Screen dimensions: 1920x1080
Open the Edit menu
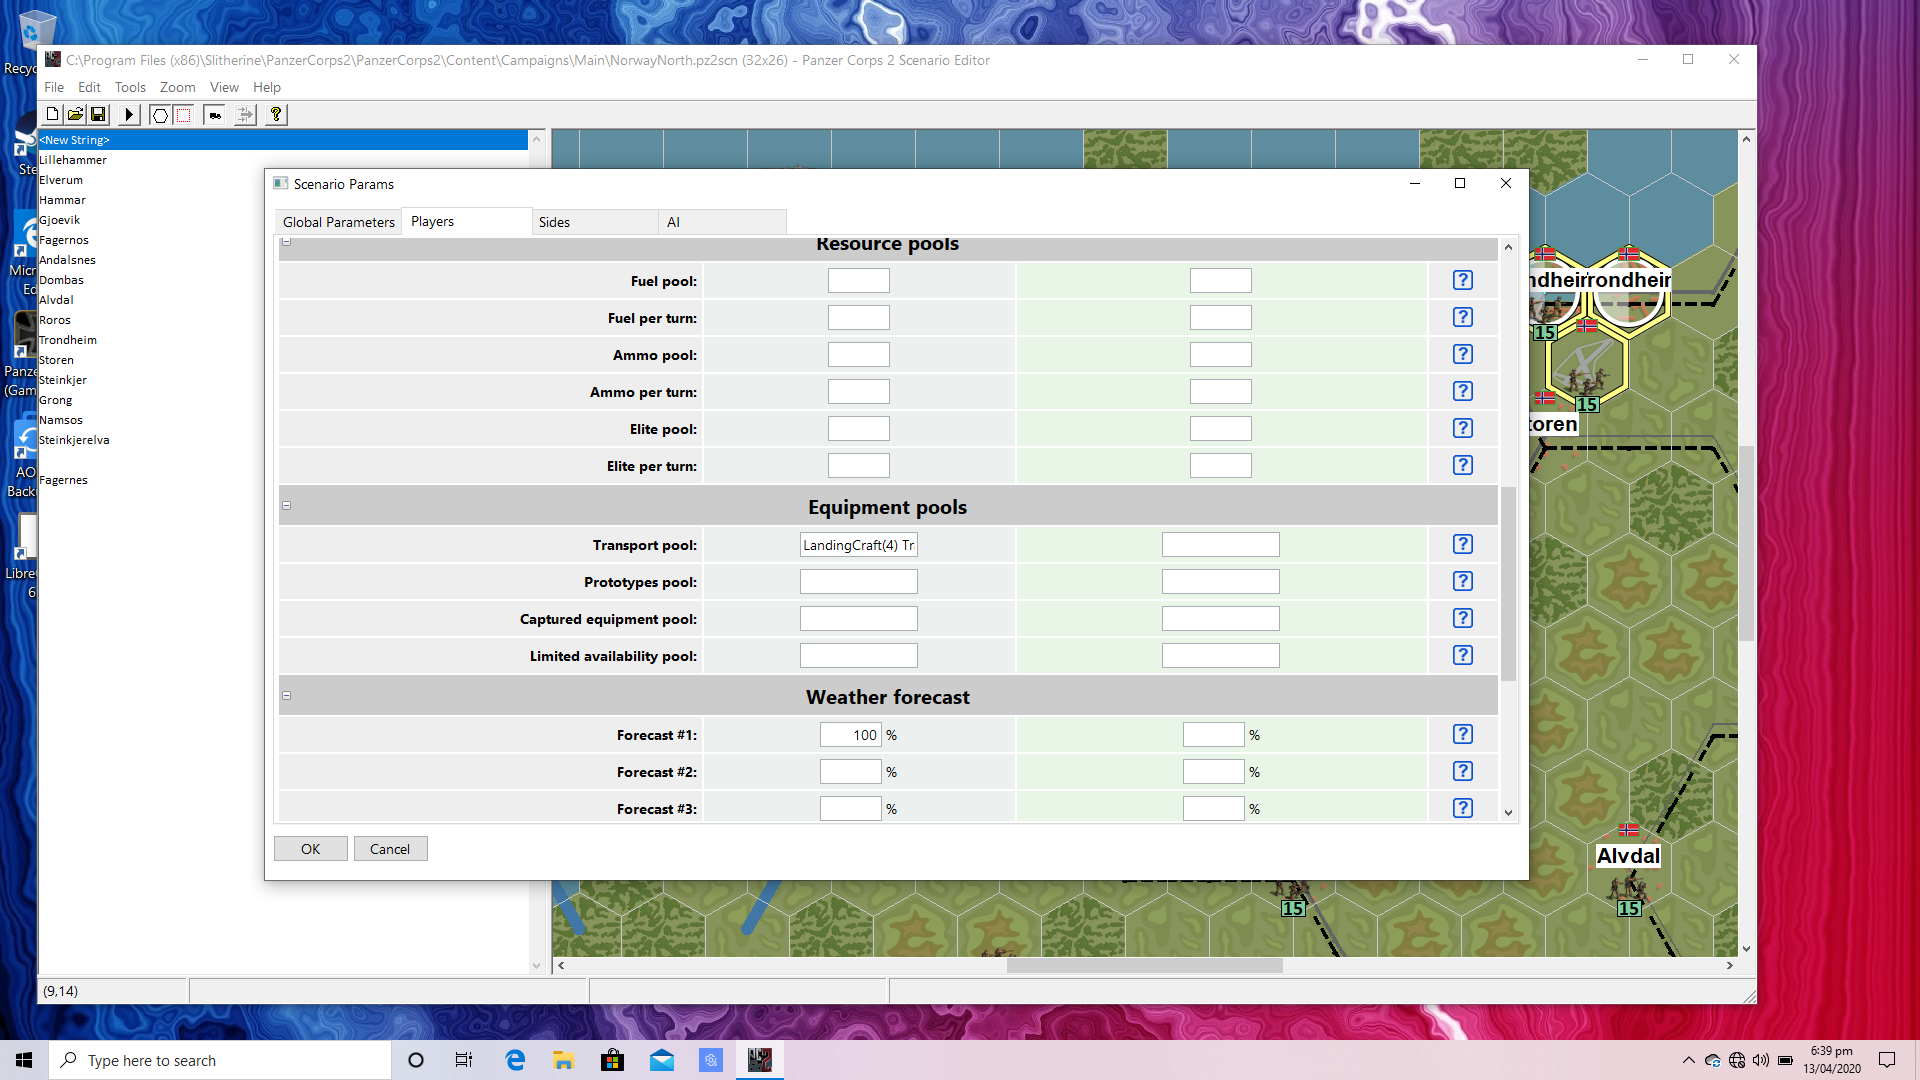point(89,88)
